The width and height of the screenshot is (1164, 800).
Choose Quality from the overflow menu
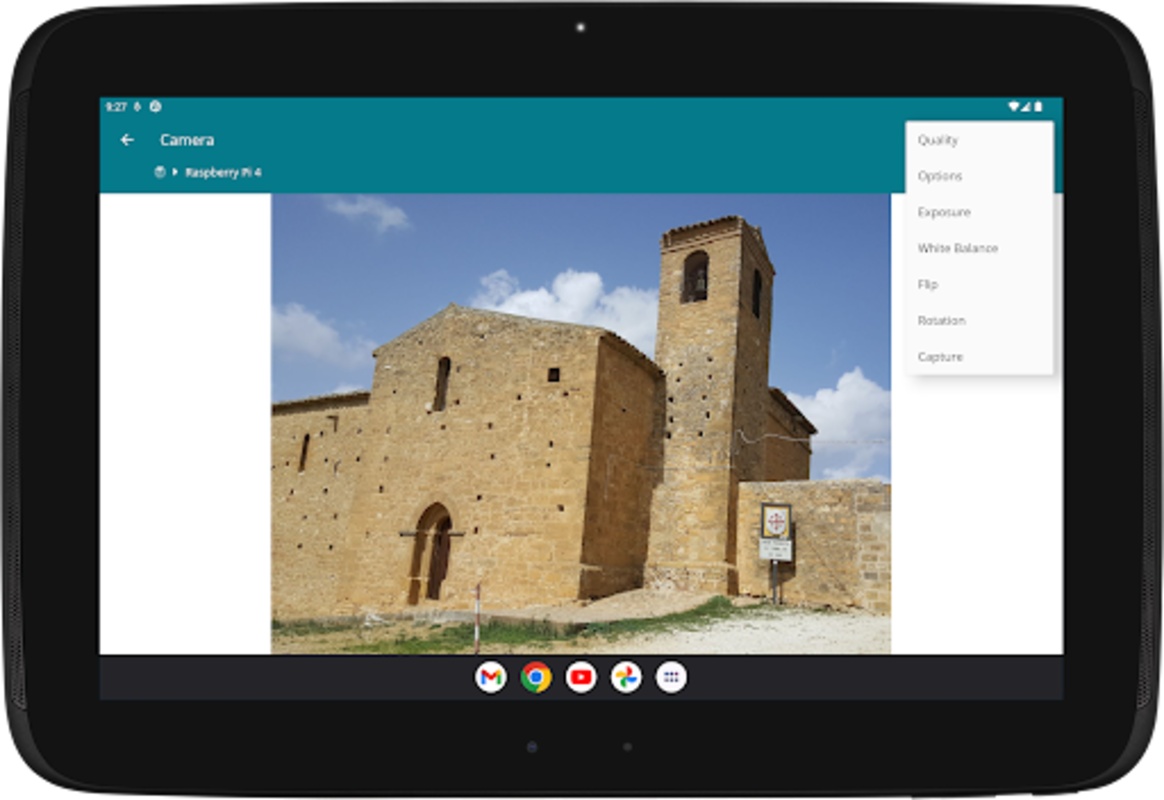pyautogui.click(x=938, y=140)
